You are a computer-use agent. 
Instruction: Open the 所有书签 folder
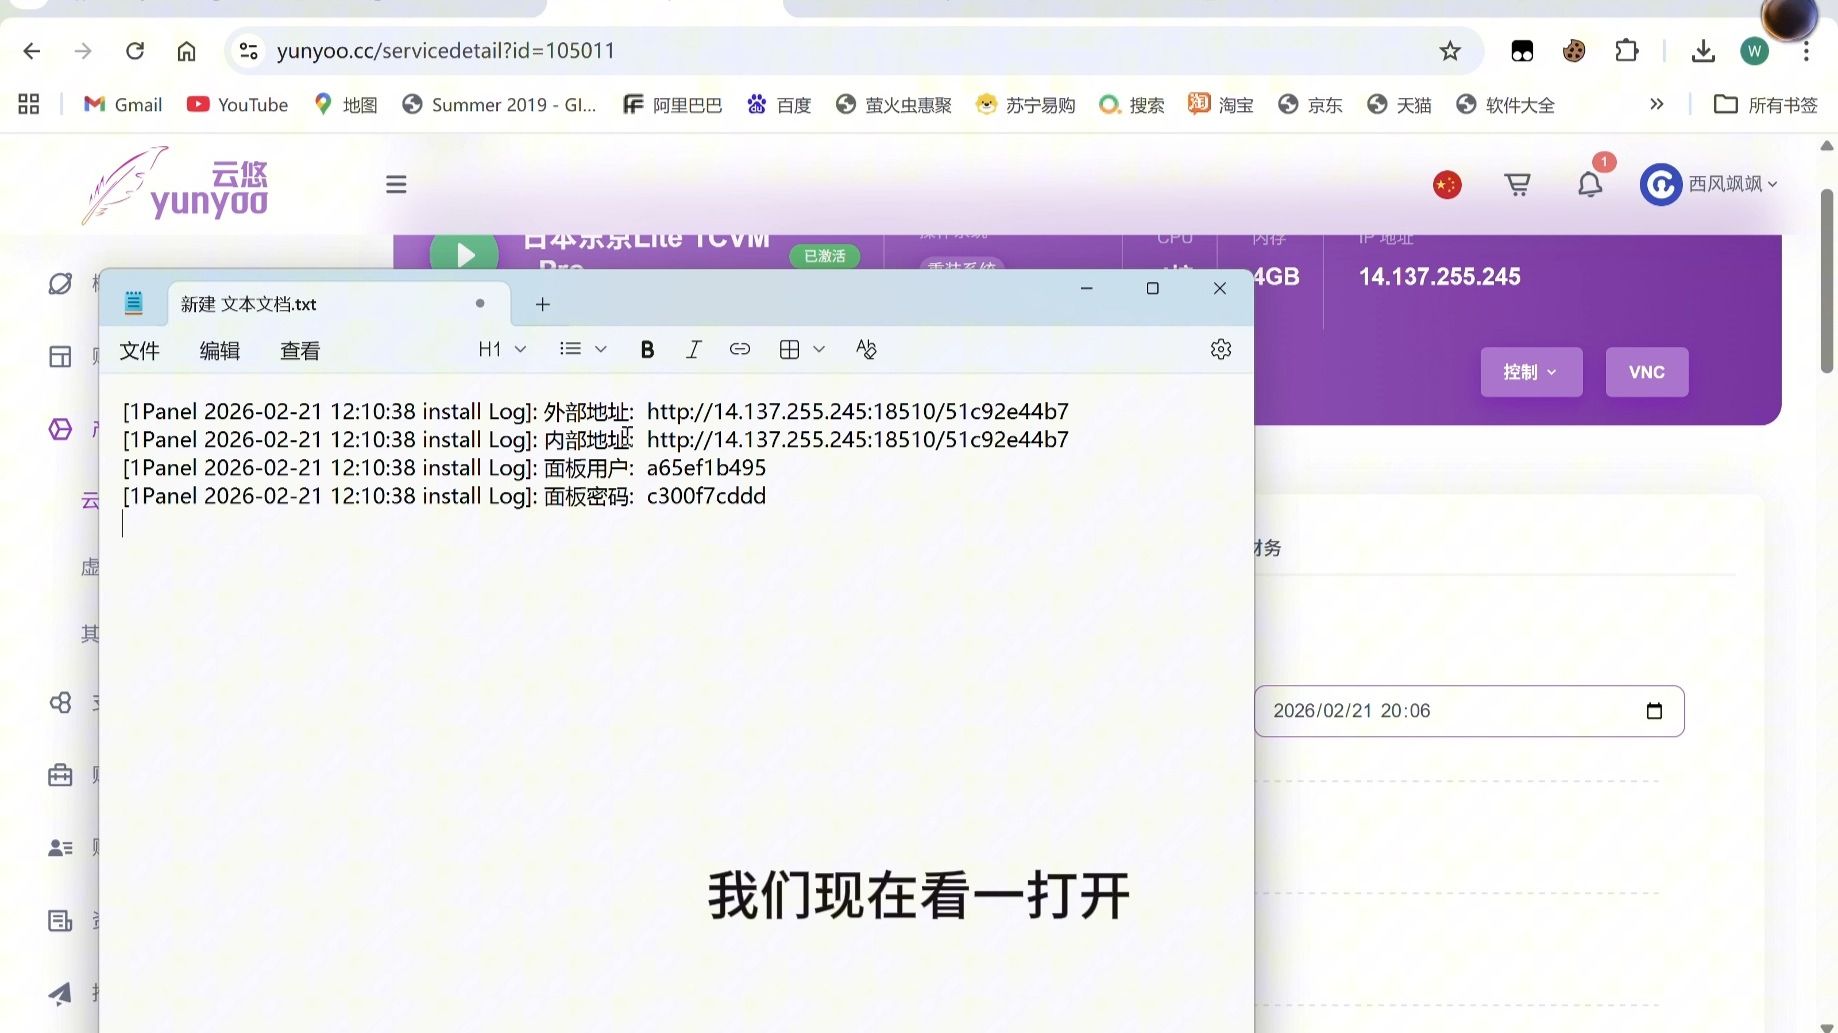pyautogui.click(x=1765, y=105)
